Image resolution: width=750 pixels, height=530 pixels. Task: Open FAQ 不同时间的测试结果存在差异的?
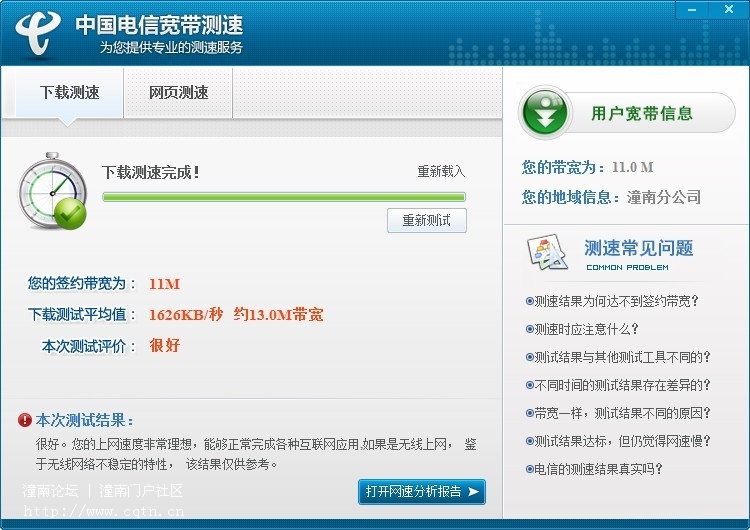point(618,385)
